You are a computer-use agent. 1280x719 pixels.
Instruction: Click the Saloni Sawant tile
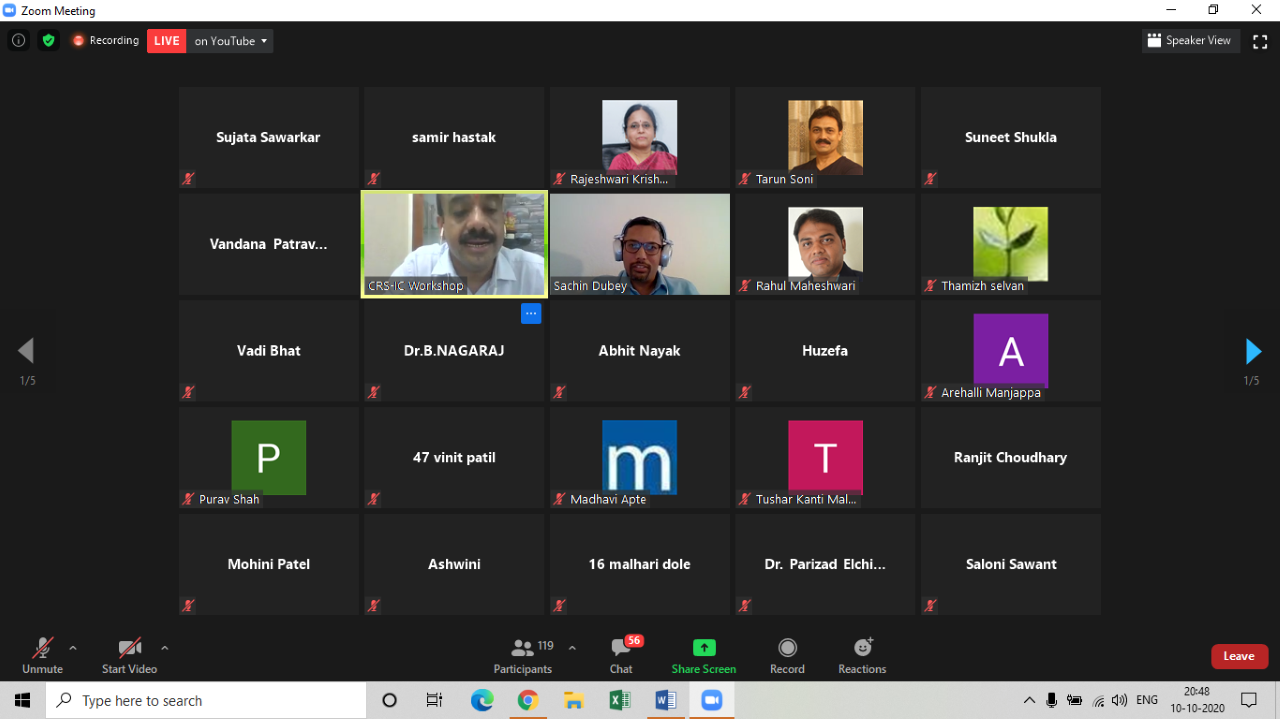1011,564
